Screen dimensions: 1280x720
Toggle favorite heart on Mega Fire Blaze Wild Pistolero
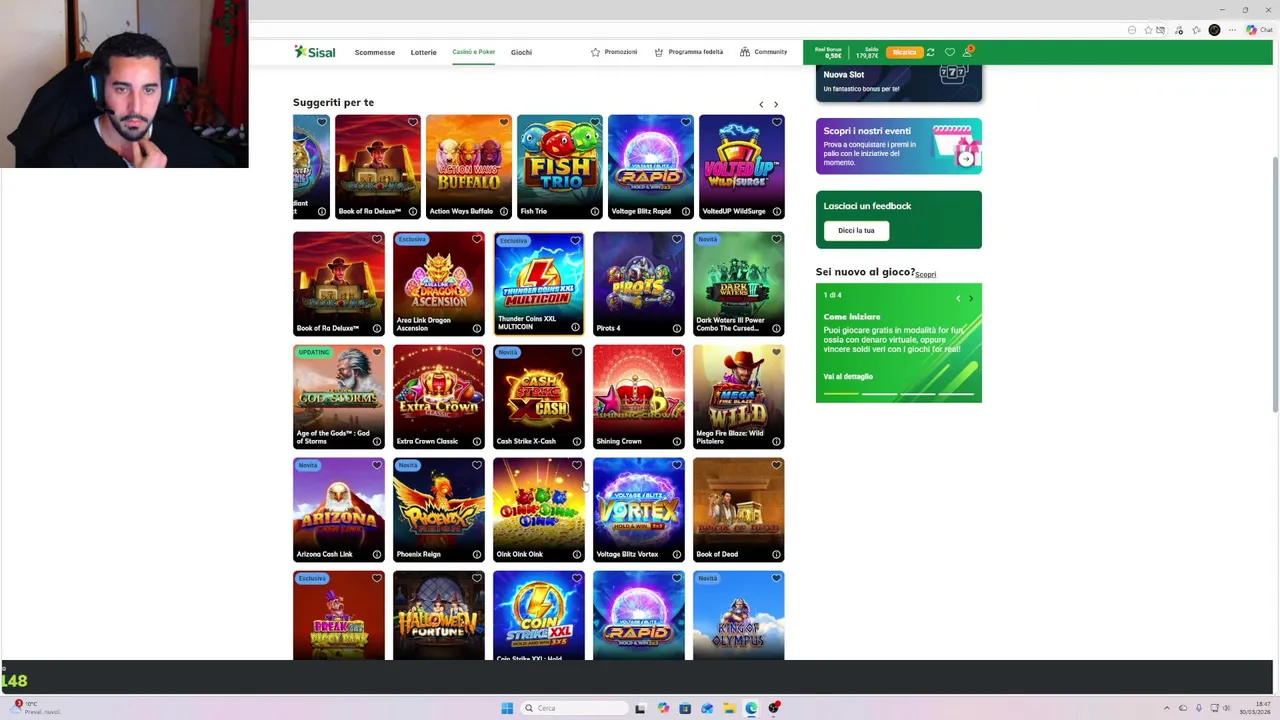776,352
